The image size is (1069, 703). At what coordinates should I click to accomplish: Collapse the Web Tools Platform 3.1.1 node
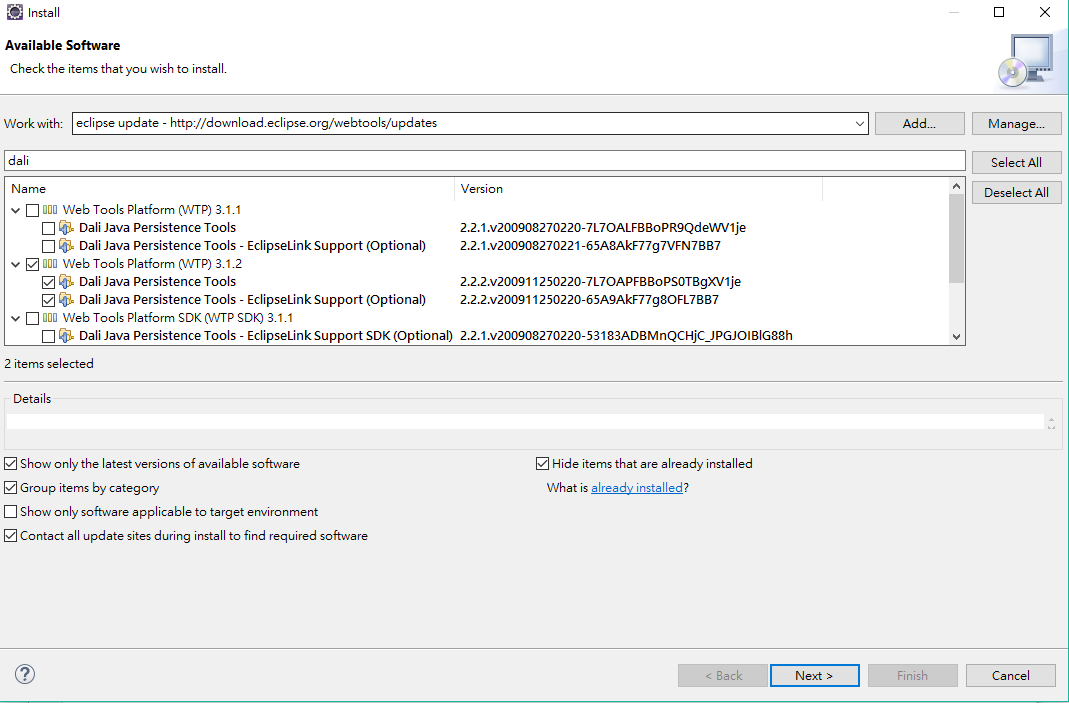coord(16,210)
